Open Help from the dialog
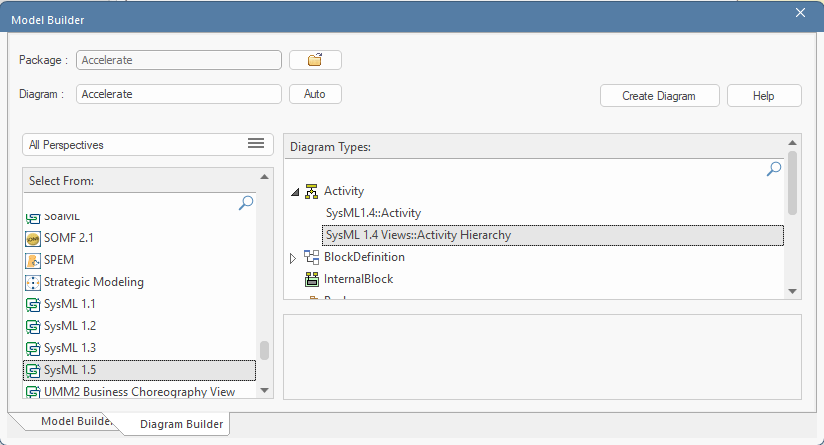 click(763, 96)
